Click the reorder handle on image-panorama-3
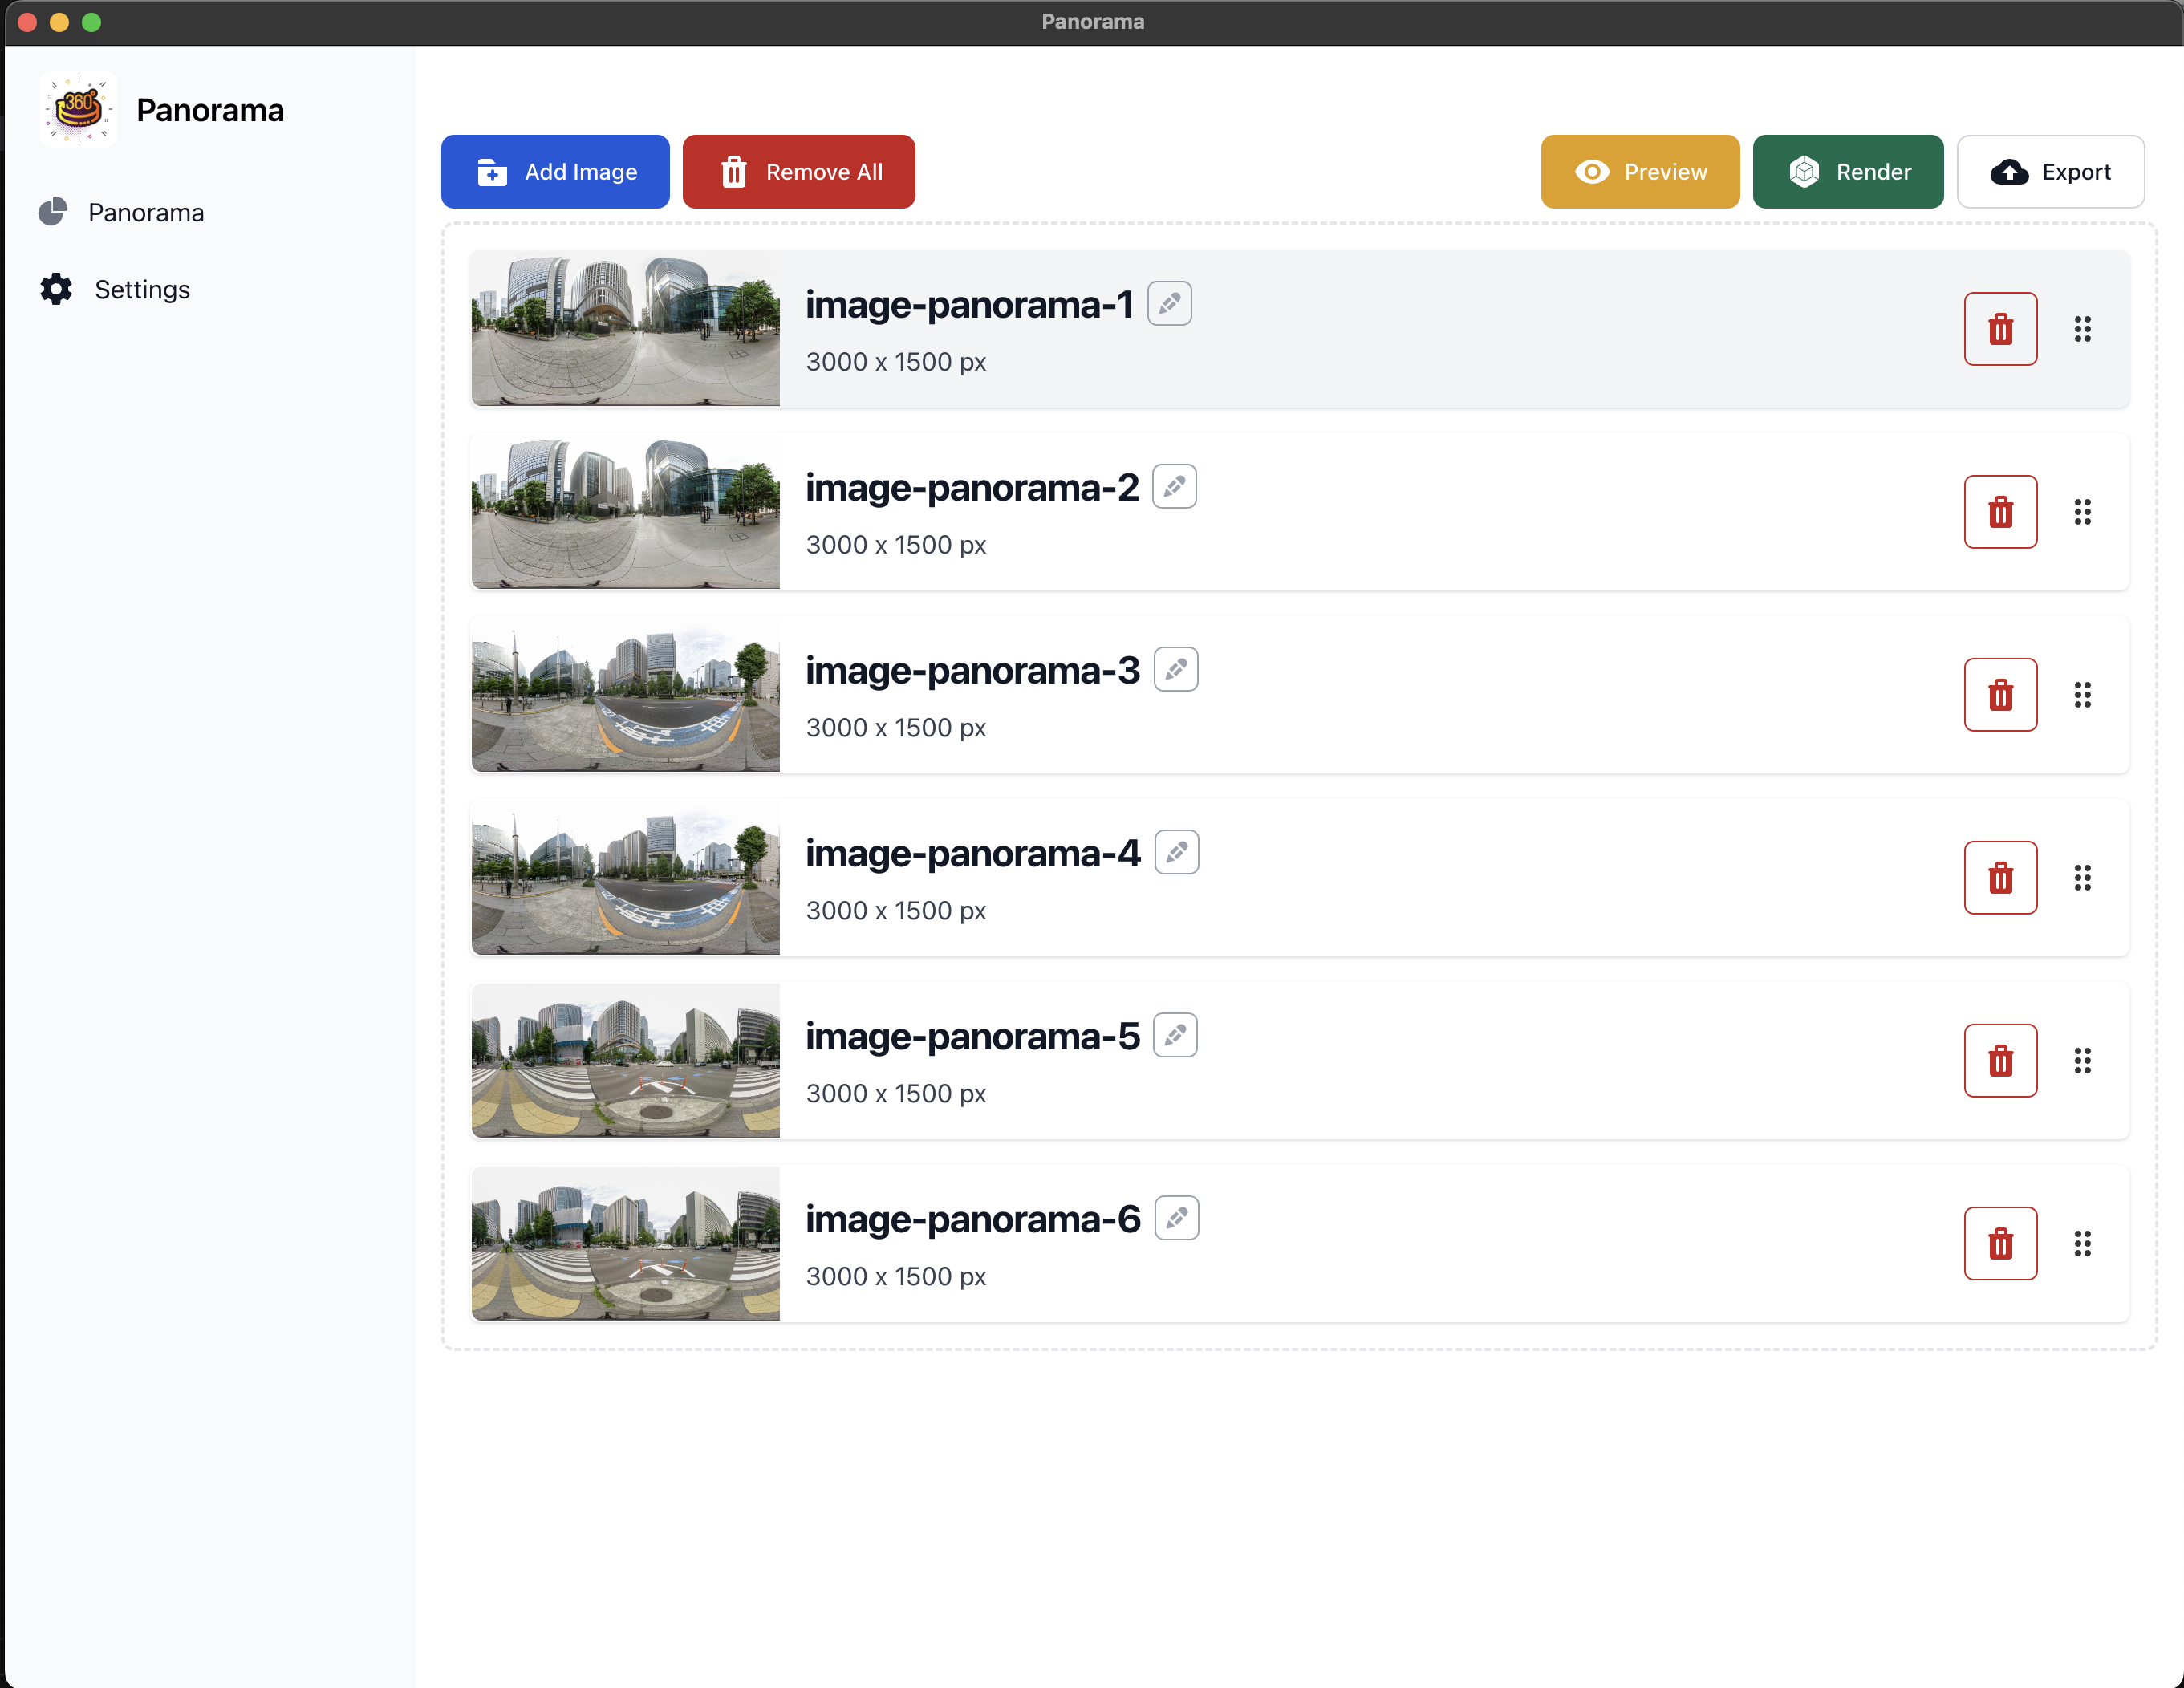This screenshot has width=2184, height=1688. point(2082,695)
